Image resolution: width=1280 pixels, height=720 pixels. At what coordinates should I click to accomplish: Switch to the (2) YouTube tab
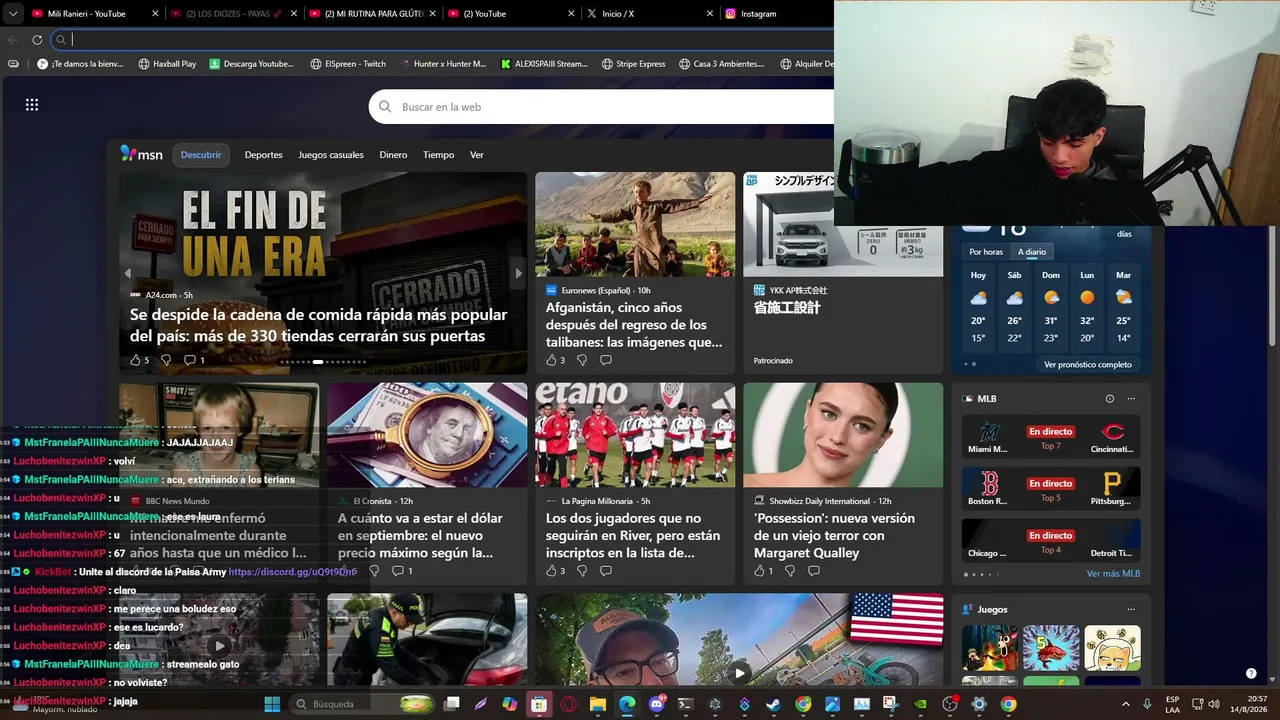[509, 14]
